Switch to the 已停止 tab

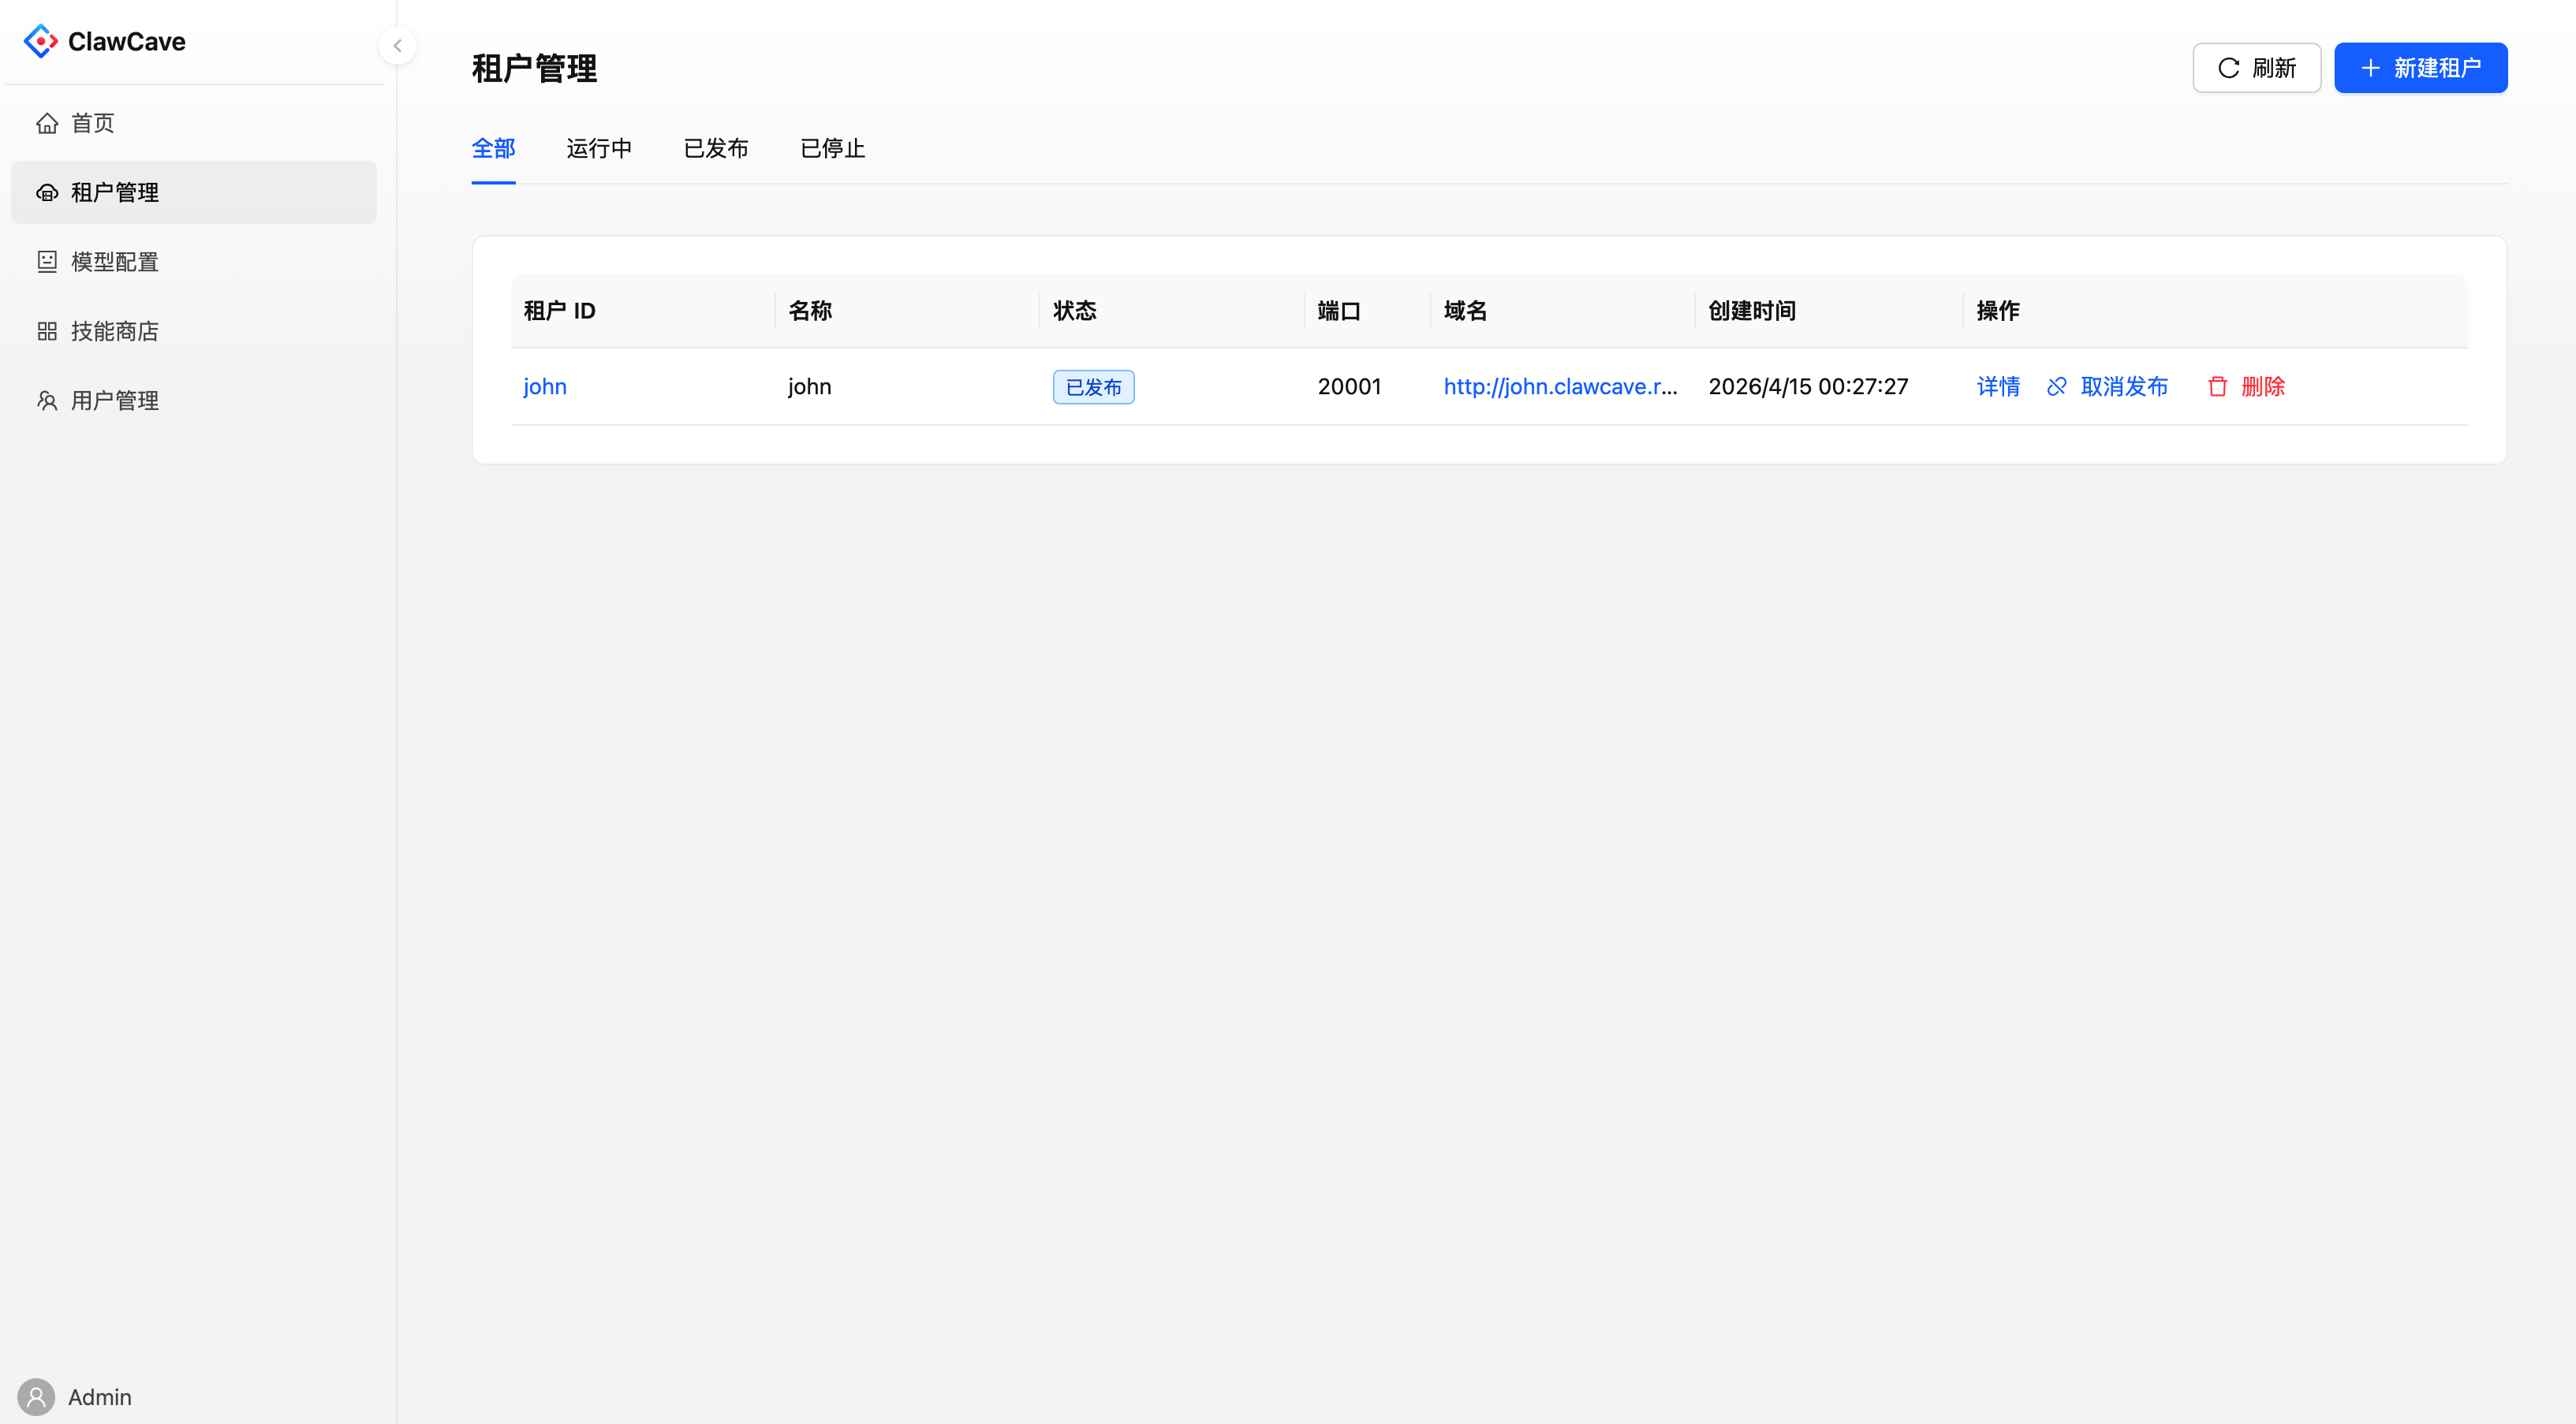pyautogui.click(x=832, y=148)
